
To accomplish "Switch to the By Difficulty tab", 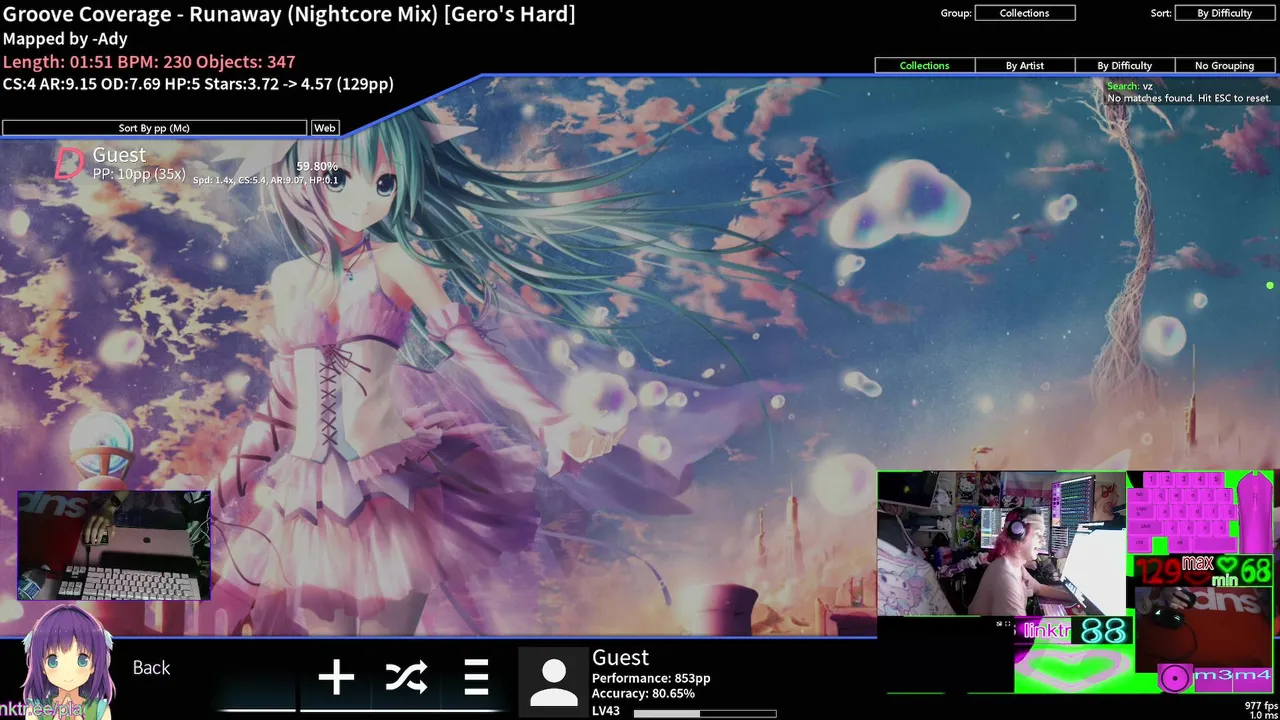I will pyautogui.click(x=1124, y=65).
